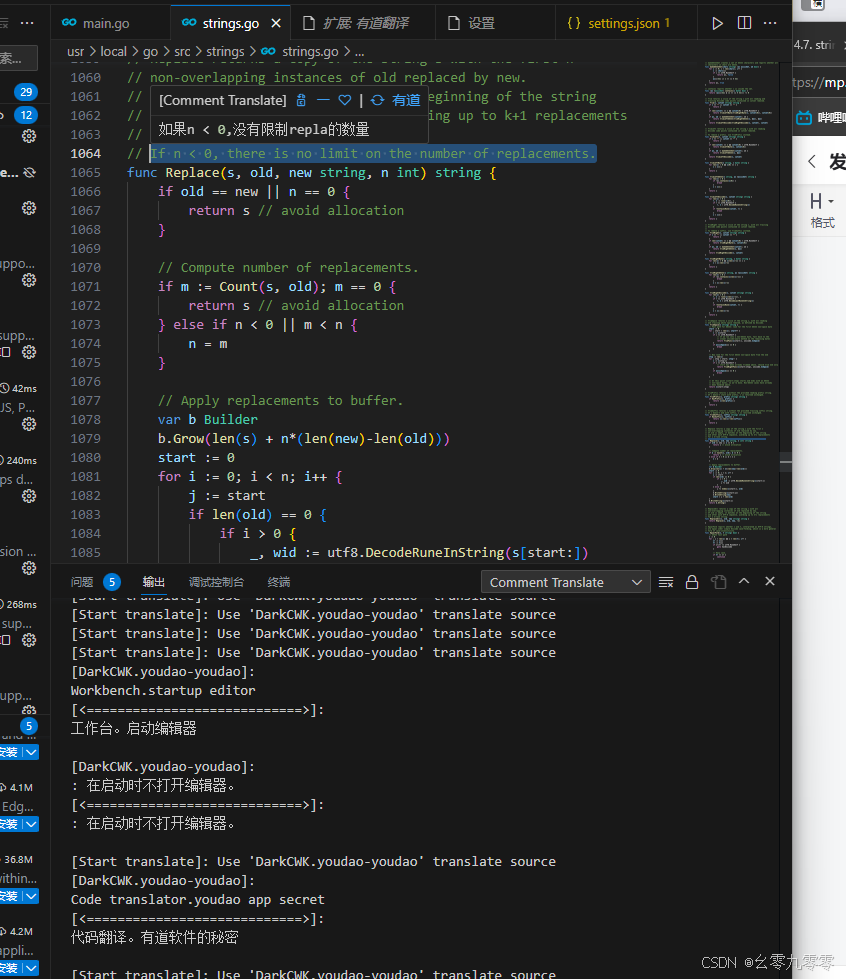Click 哔哩 bookmark icon in browser window
This screenshot has height=979, width=846.
pyautogui.click(x=804, y=117)
